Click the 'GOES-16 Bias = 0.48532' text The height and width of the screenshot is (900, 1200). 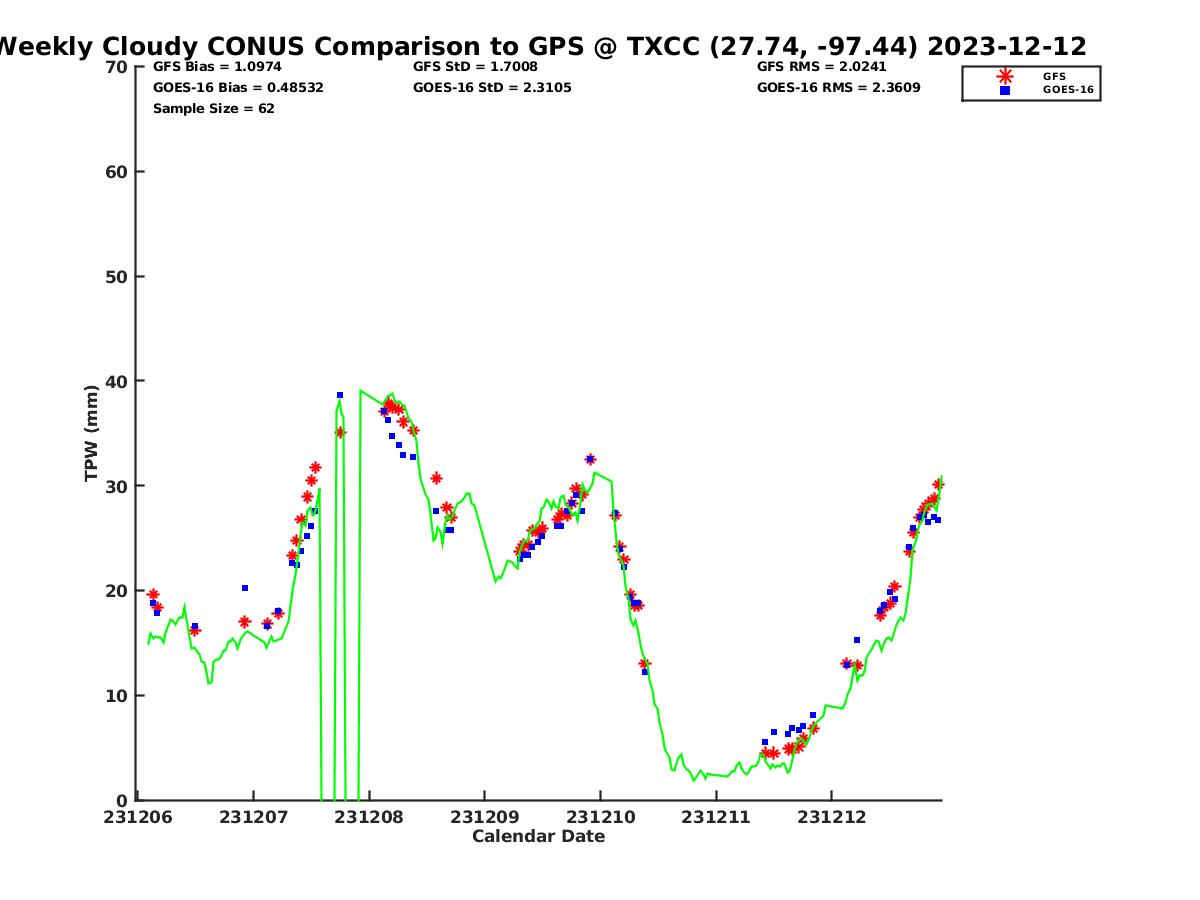(238, 88)
